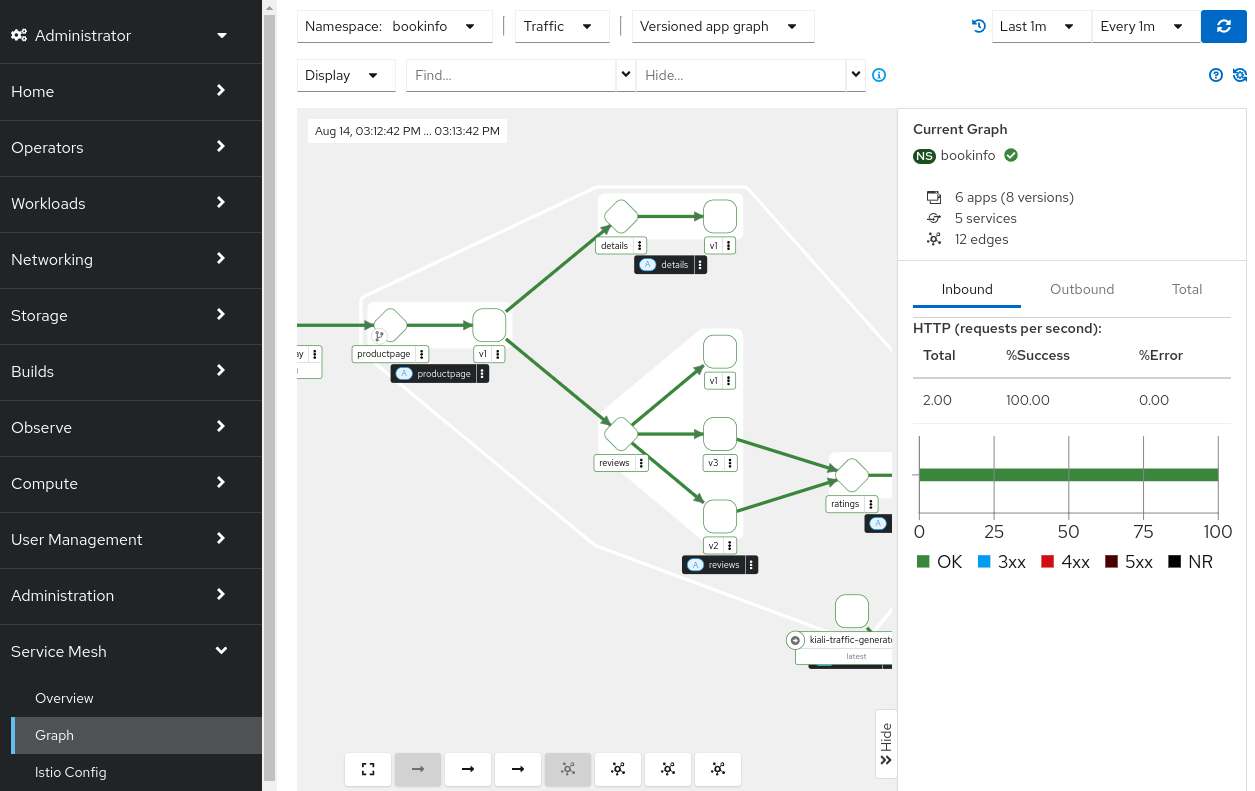Click the zoom-to-fit graph icon
Screen dimensions: 1255x791
(x=368, y=769)
